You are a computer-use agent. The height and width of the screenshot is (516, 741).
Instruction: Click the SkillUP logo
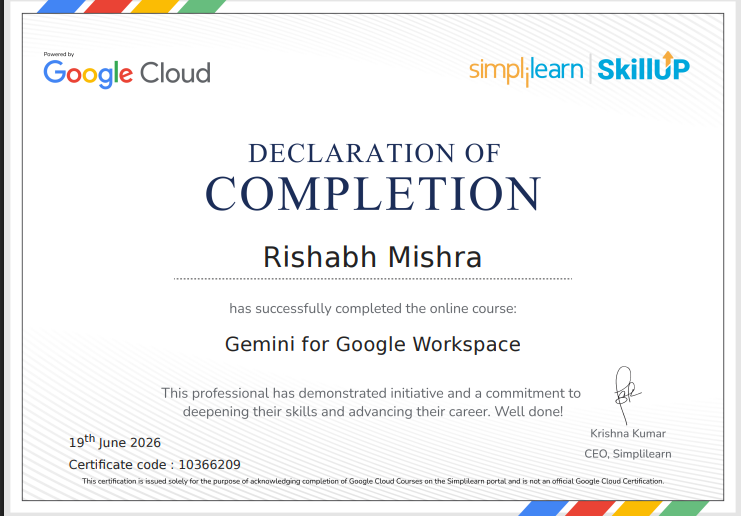(644, 67)
